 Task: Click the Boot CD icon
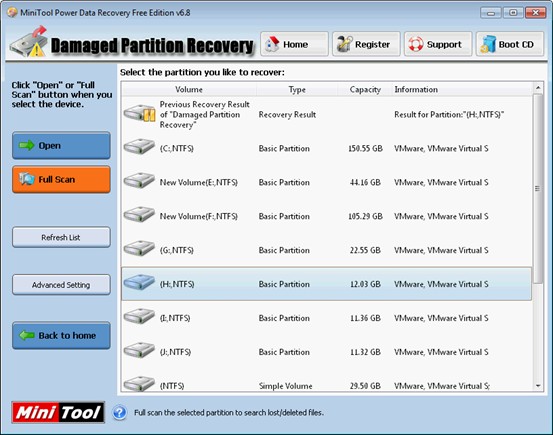tap(488, 44)
